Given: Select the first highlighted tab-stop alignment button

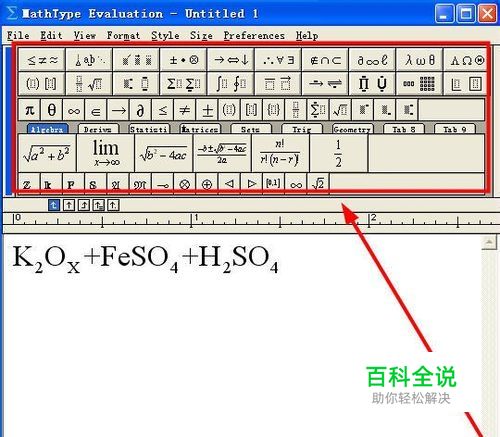Looking at the screenshot, I should (x=54, y=205).
